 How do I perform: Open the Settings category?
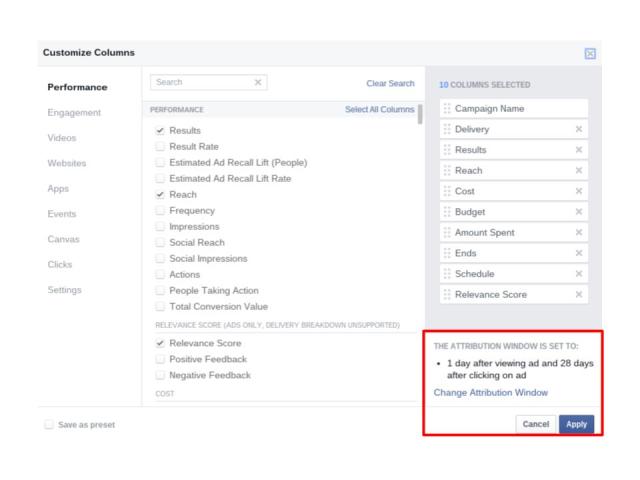[64, 290]
